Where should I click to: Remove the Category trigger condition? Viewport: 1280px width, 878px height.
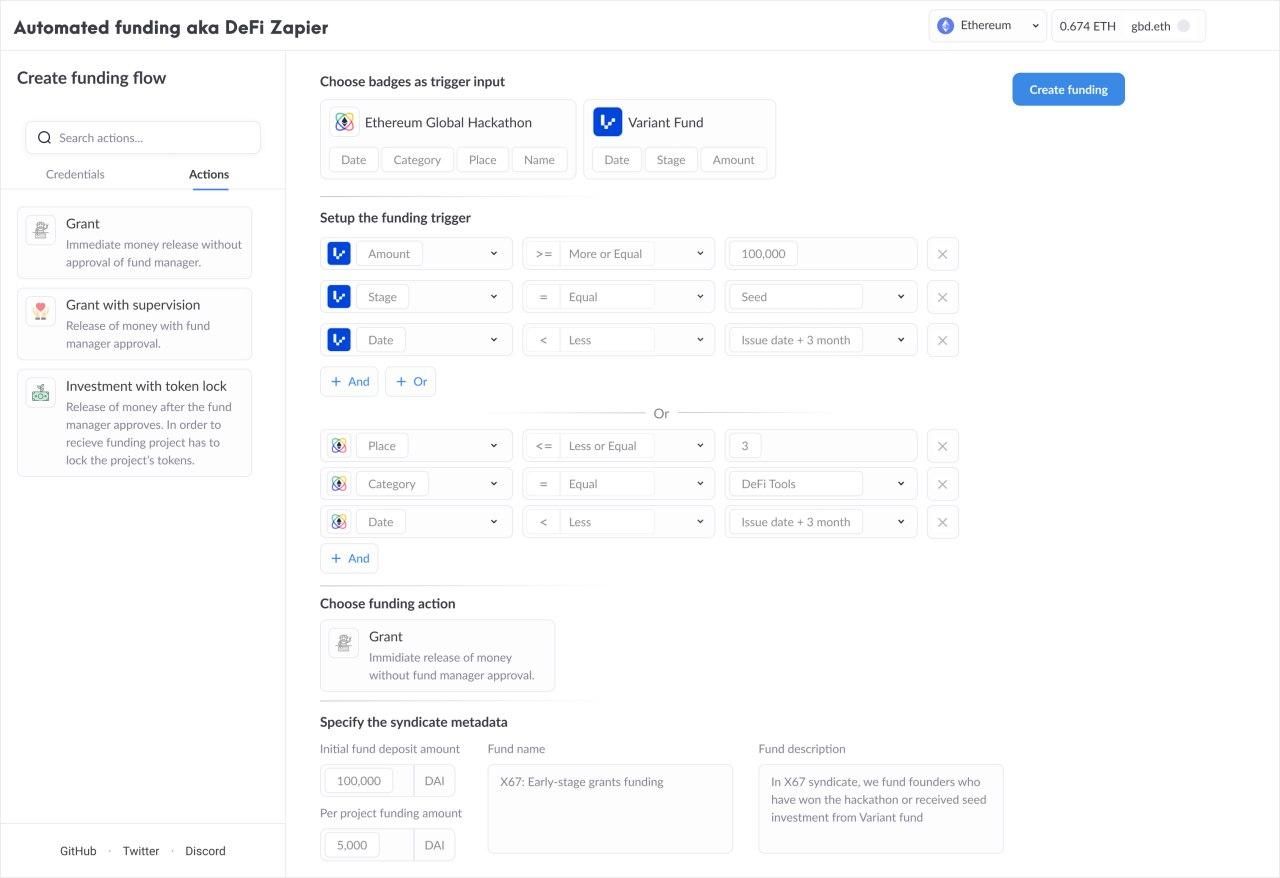[x=943, y=484]
